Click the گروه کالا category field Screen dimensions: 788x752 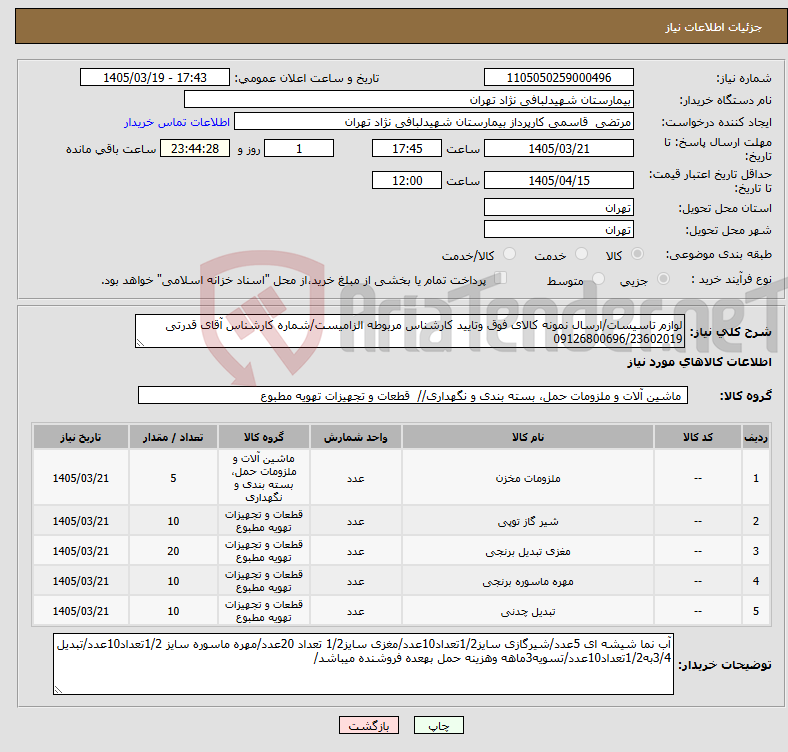(x=413, y=396)
